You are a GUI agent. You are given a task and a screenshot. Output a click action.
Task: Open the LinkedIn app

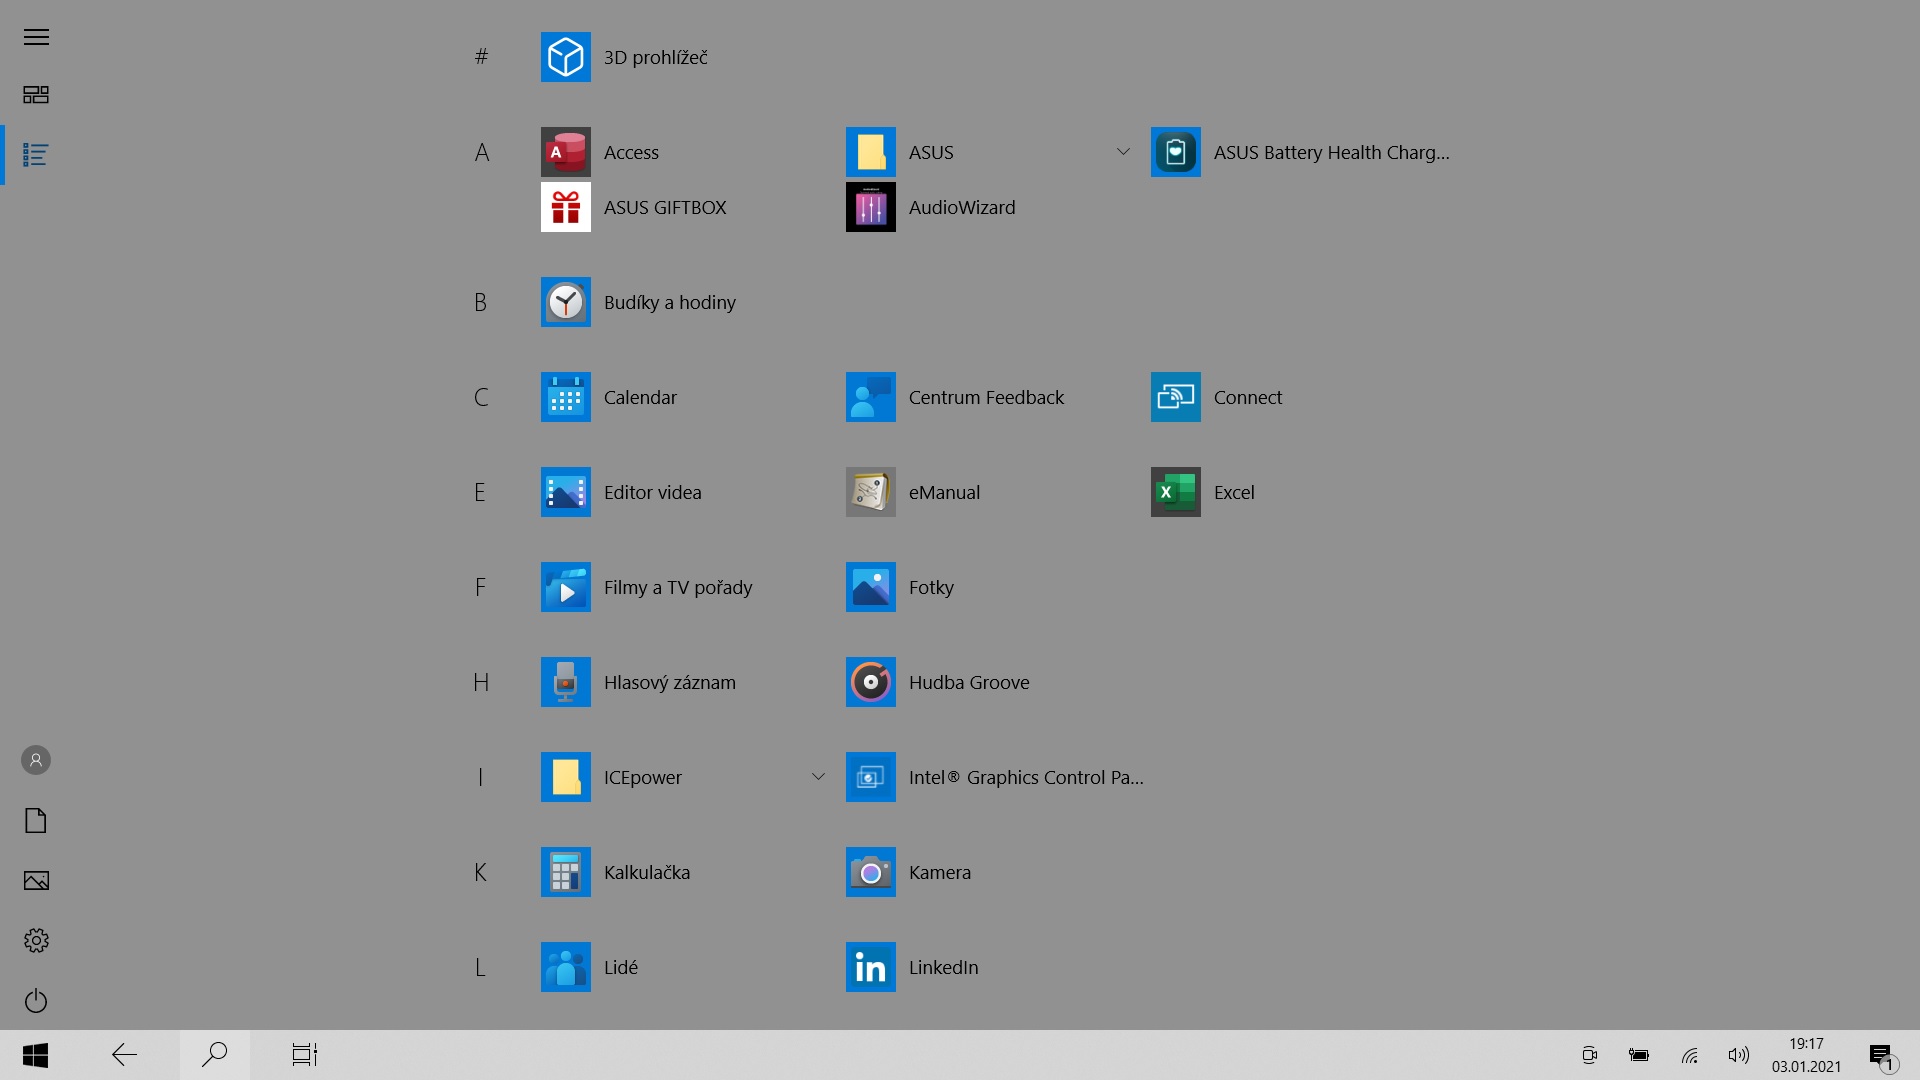(x=870, y=967)
